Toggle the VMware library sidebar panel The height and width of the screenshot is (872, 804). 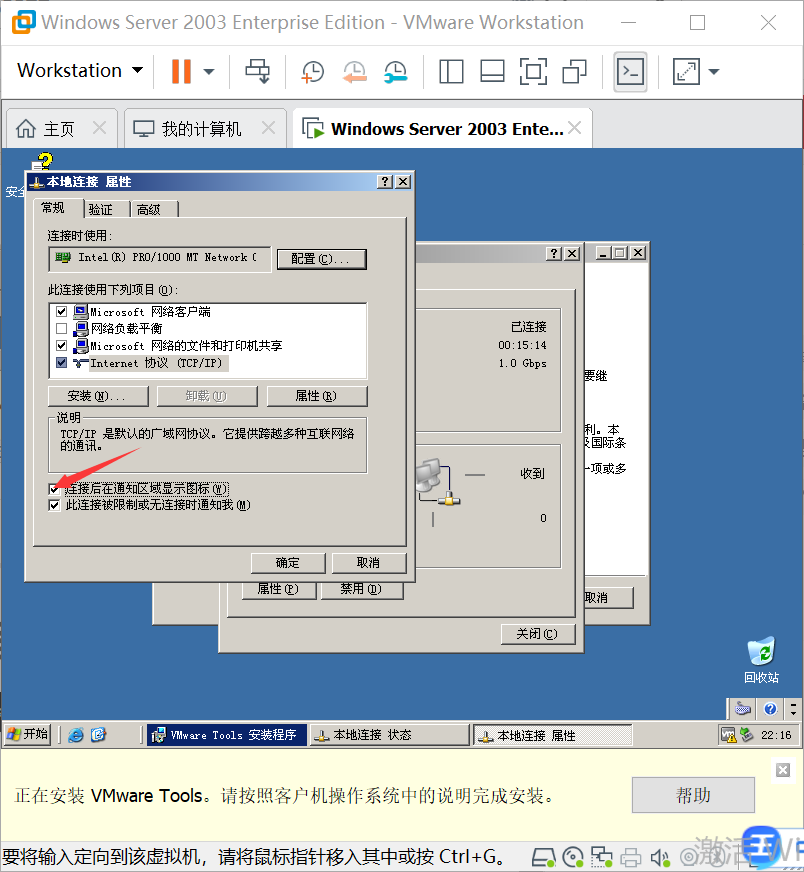click(451, 71)
